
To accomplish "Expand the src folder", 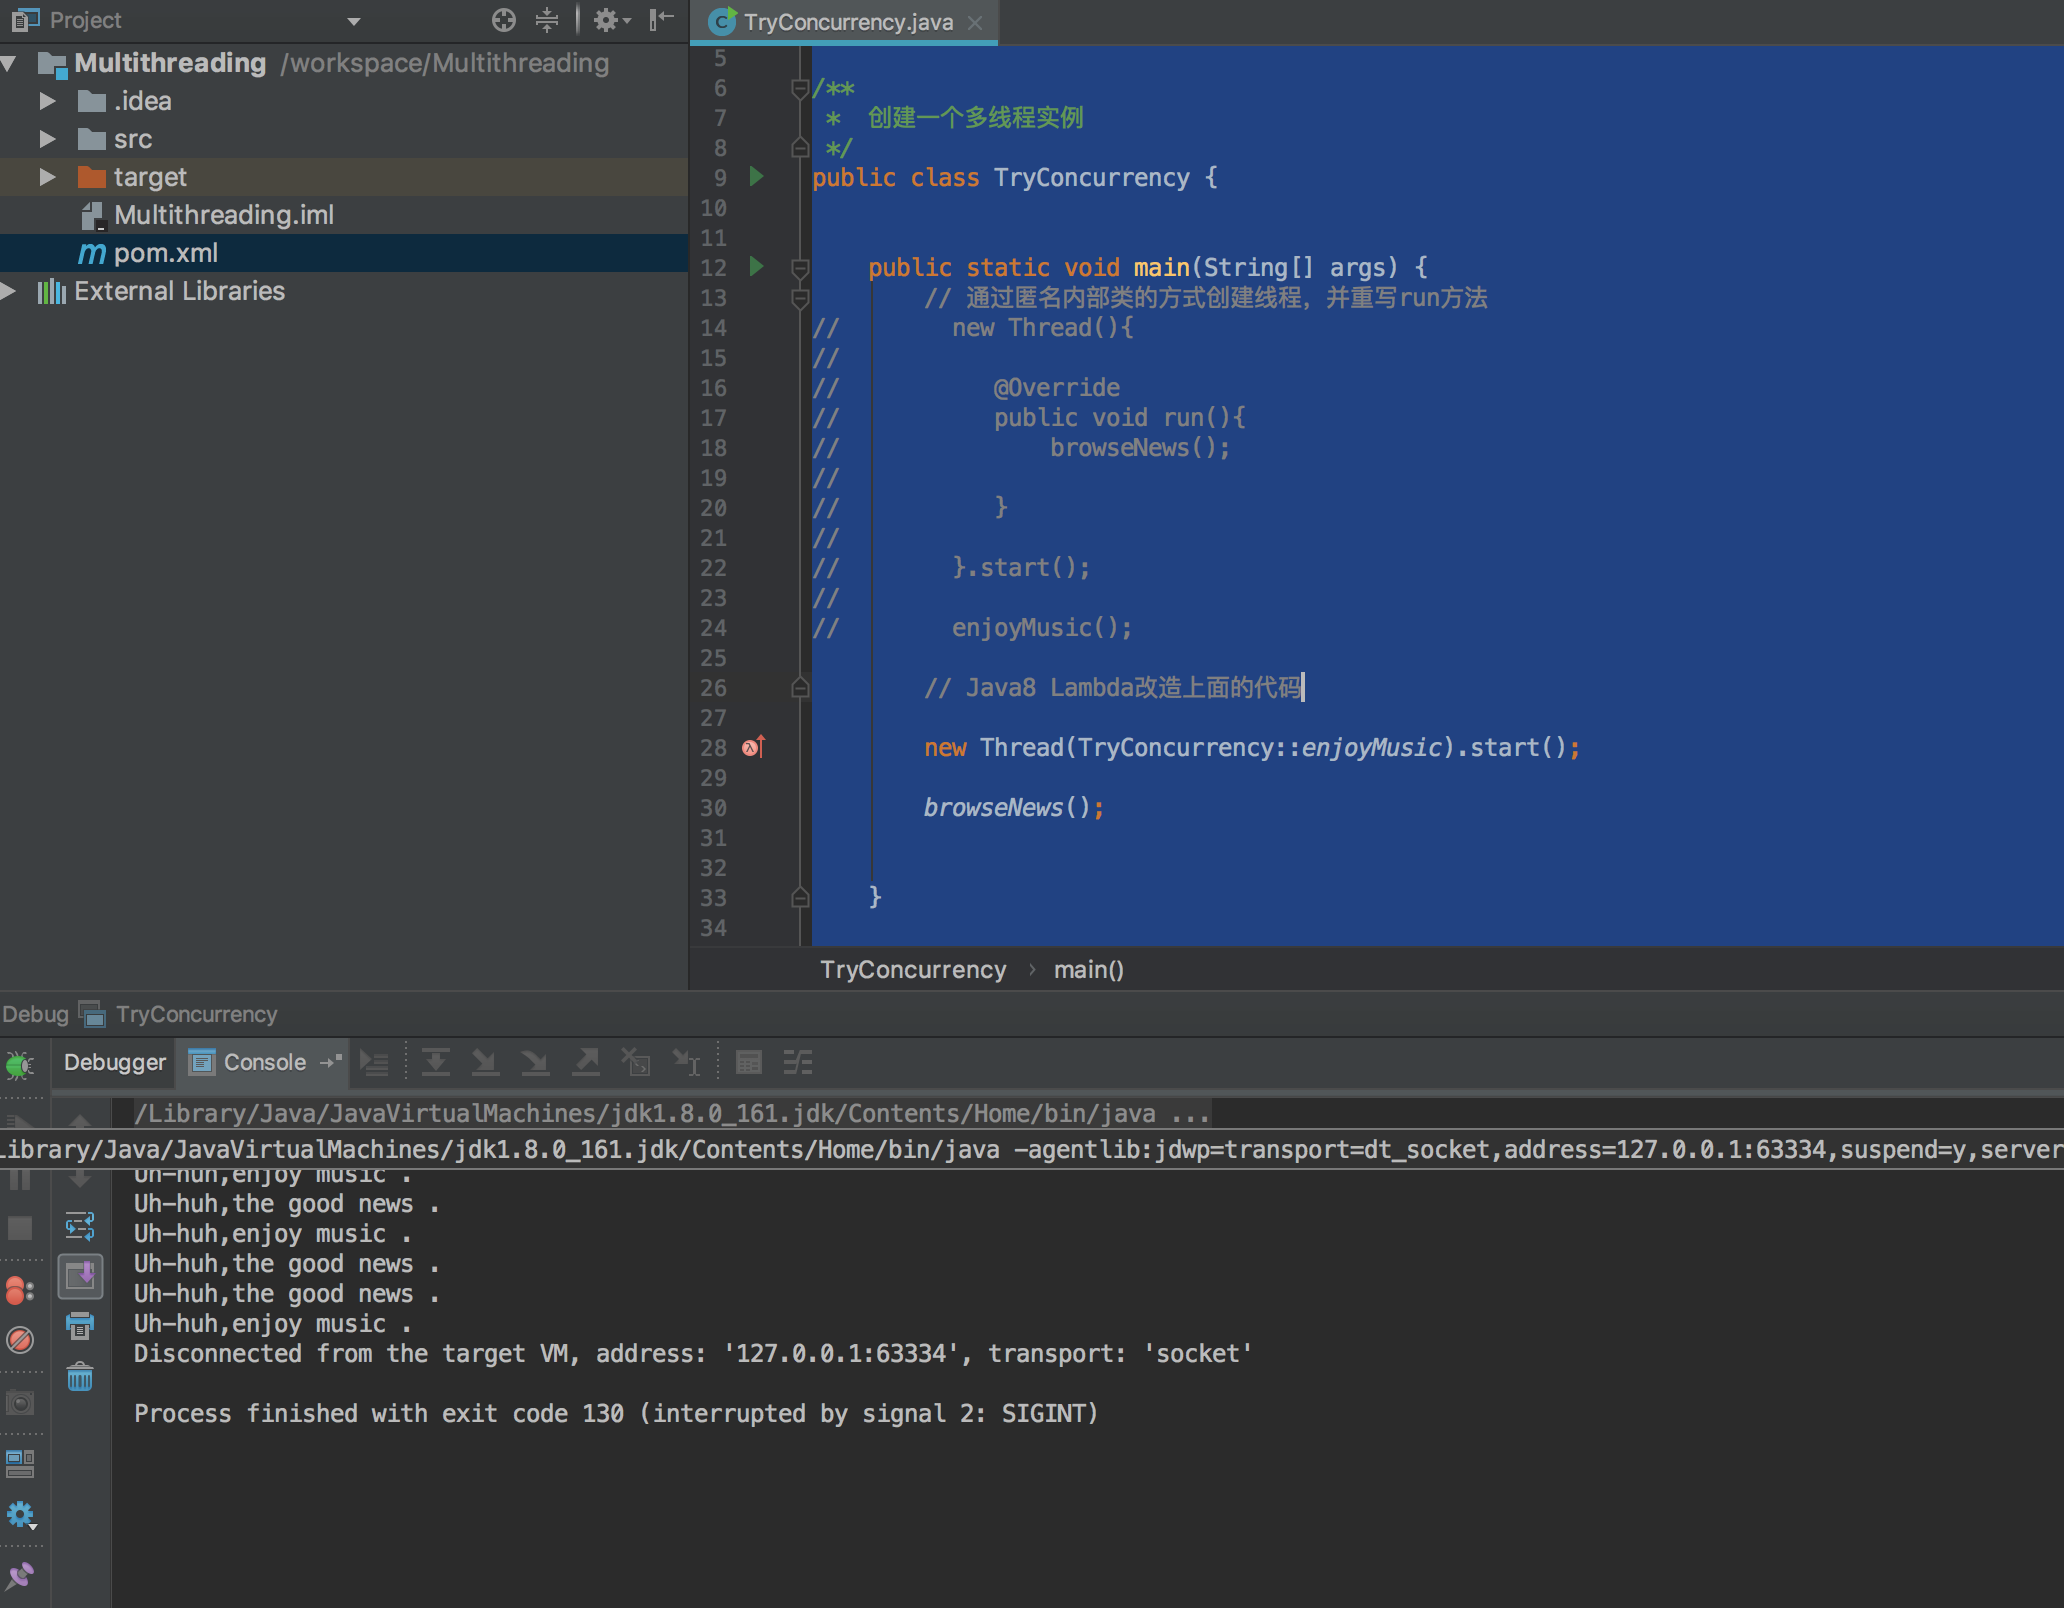I will click(x=47, y=139).
